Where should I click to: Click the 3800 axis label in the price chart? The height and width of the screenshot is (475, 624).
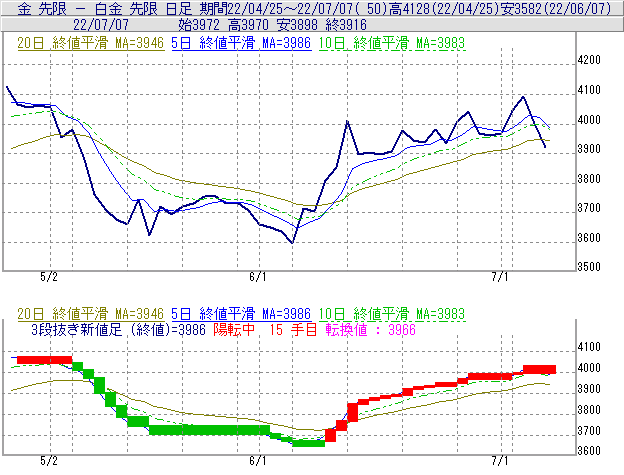click(x=589, y=179)
